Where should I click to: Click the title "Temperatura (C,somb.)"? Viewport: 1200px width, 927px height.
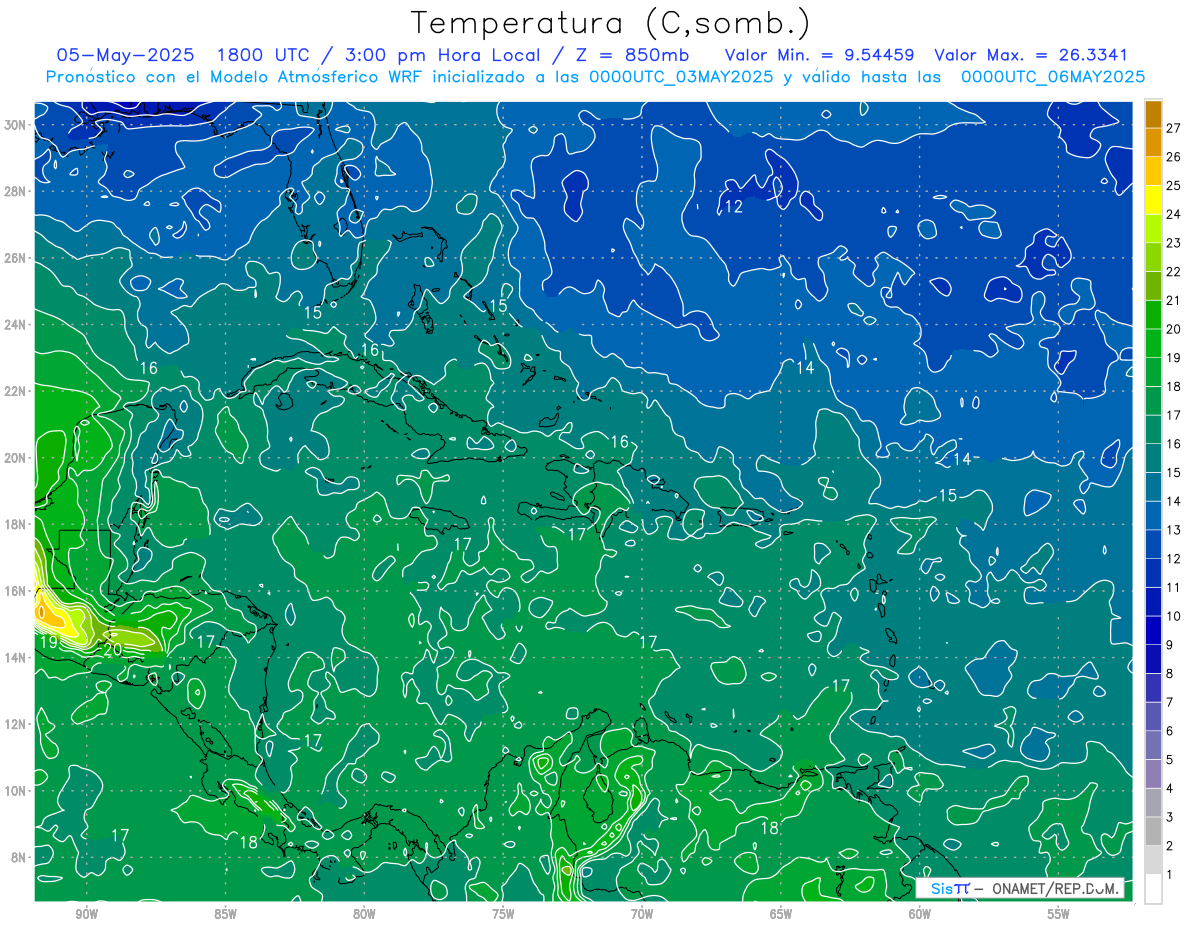(x=611, y=23)
